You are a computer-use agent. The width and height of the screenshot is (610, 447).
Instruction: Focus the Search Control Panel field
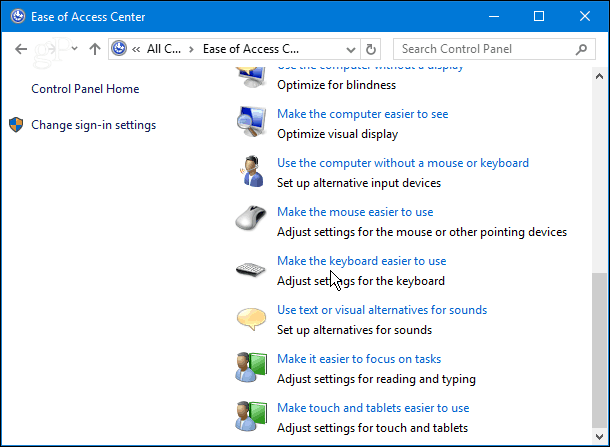pos(494,49)
